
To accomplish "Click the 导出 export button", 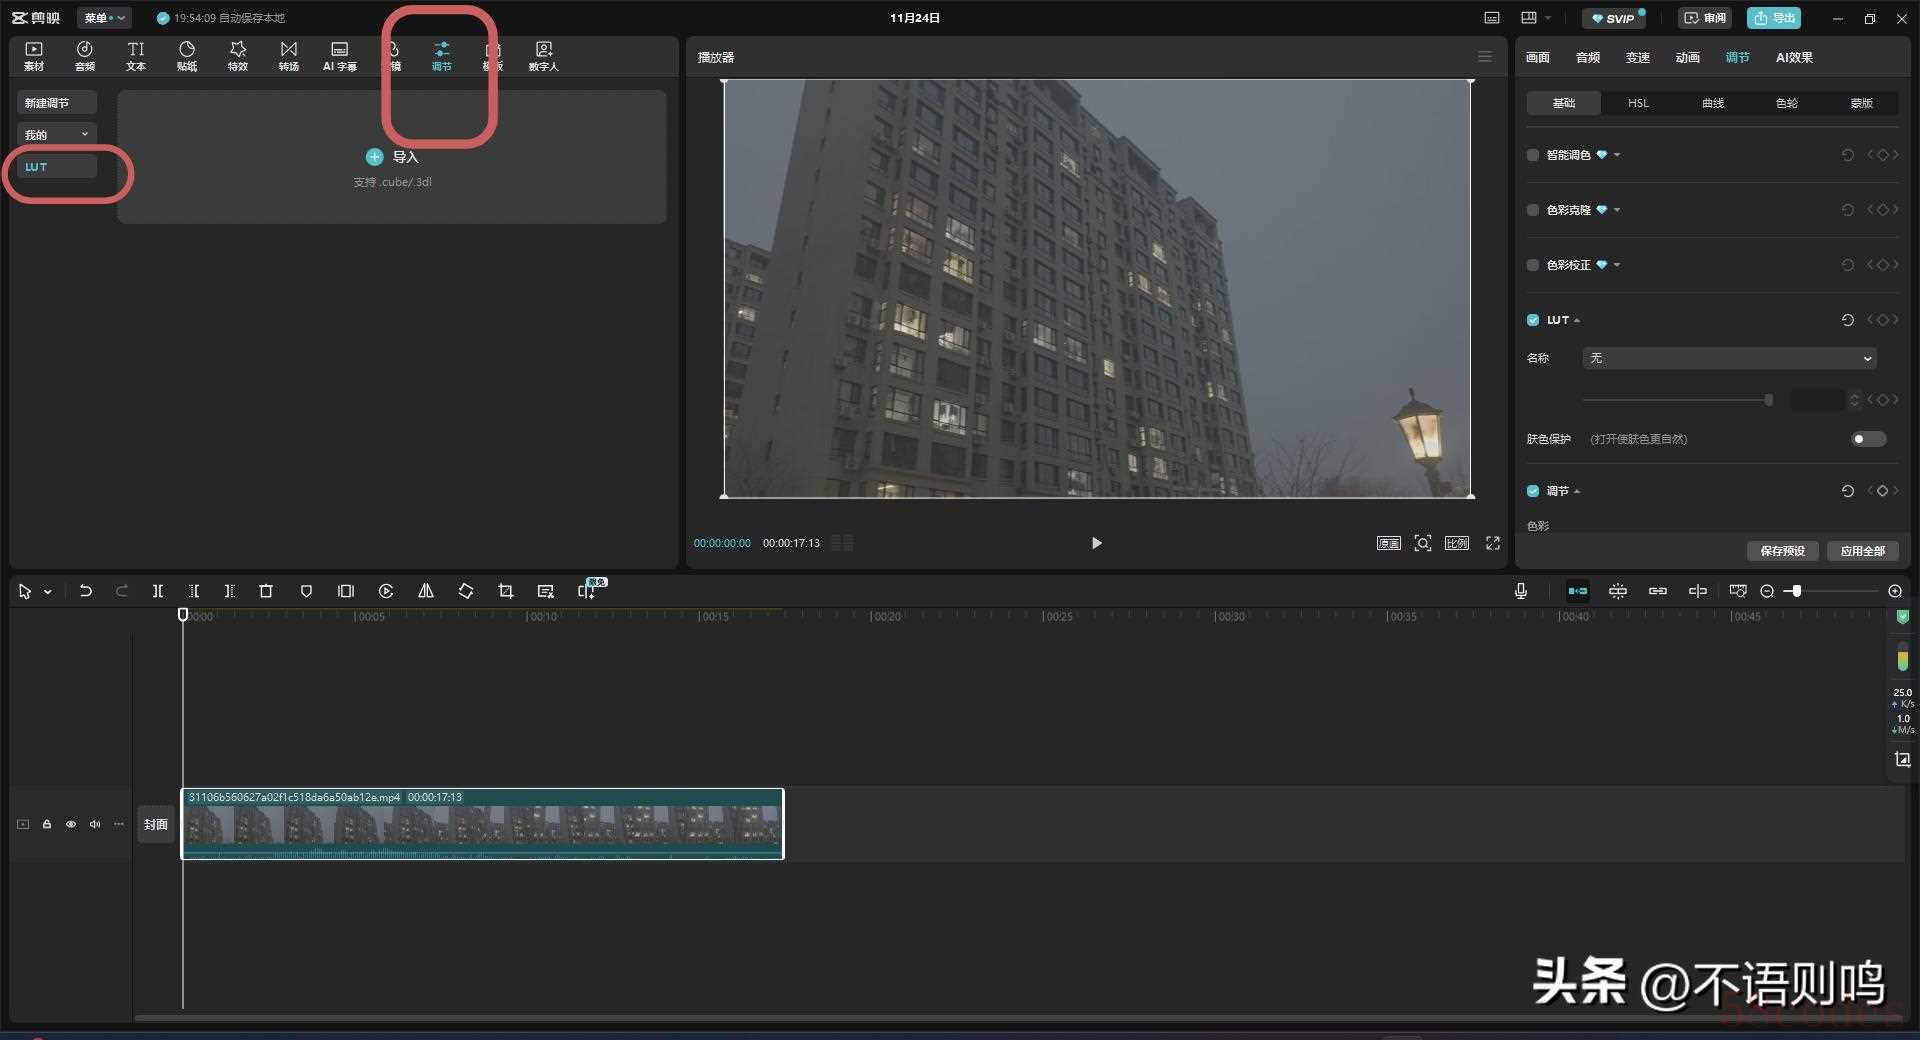I will pyautogui.click(x=1774, y=18).
